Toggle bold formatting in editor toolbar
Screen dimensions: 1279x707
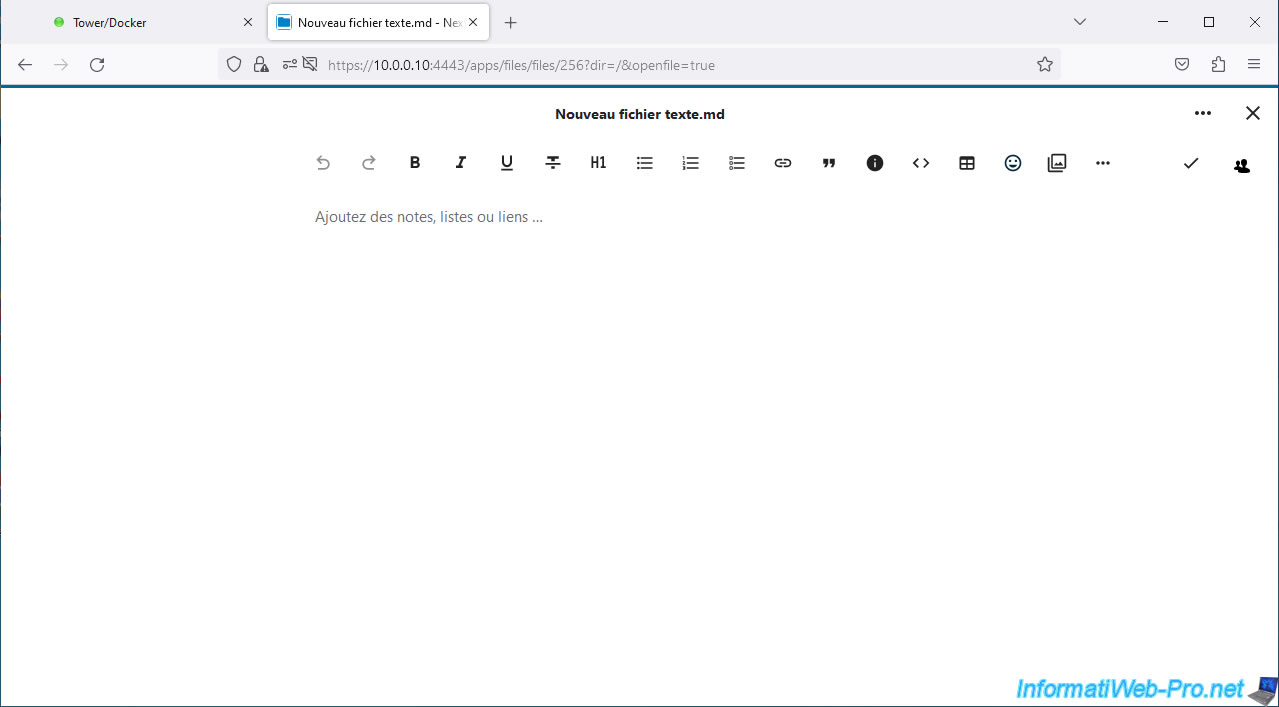point(415,163)
